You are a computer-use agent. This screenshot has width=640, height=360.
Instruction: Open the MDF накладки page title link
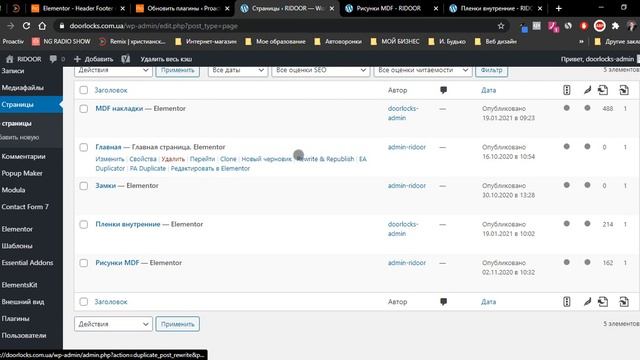[x=119, y=109]
